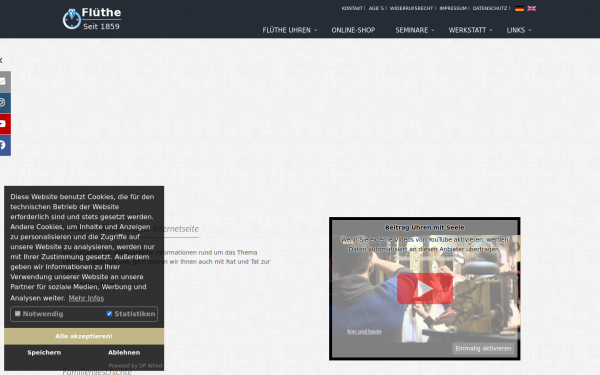Open the Instagram sidebar icon
This screenshot has width=600, height=375.
(x=4, y=103)
